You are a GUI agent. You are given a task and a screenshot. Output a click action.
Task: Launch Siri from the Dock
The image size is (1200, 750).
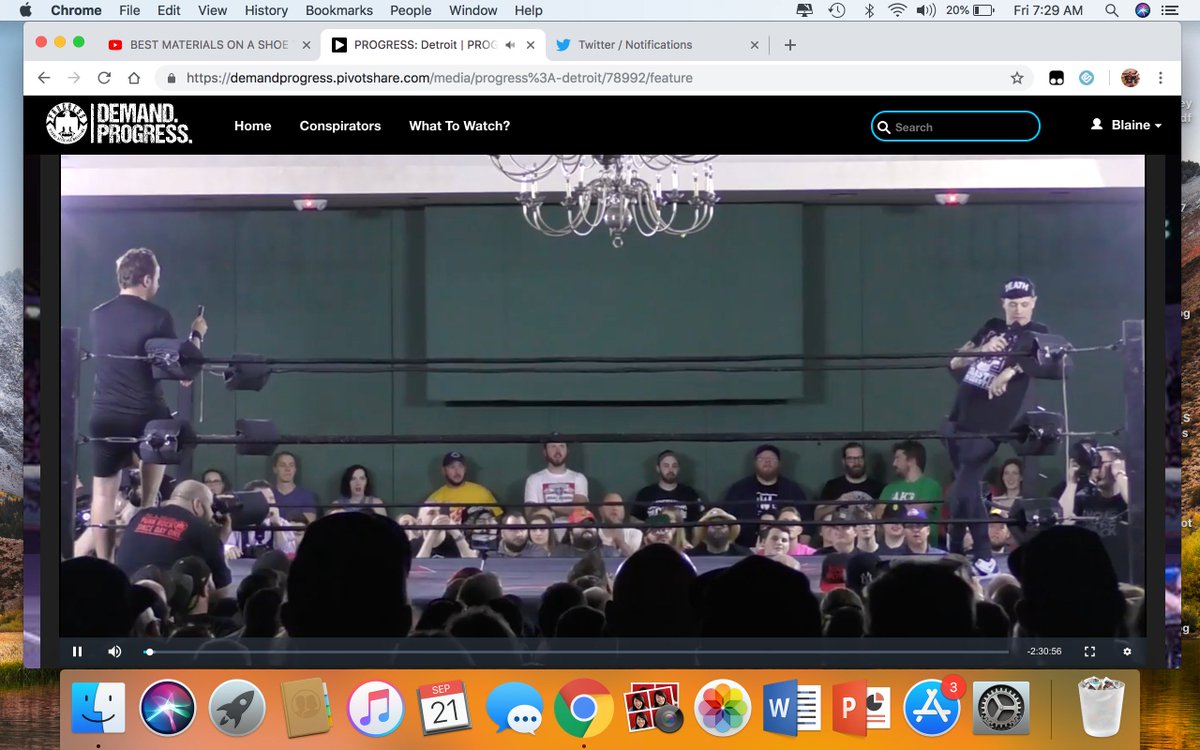(167, 708)
